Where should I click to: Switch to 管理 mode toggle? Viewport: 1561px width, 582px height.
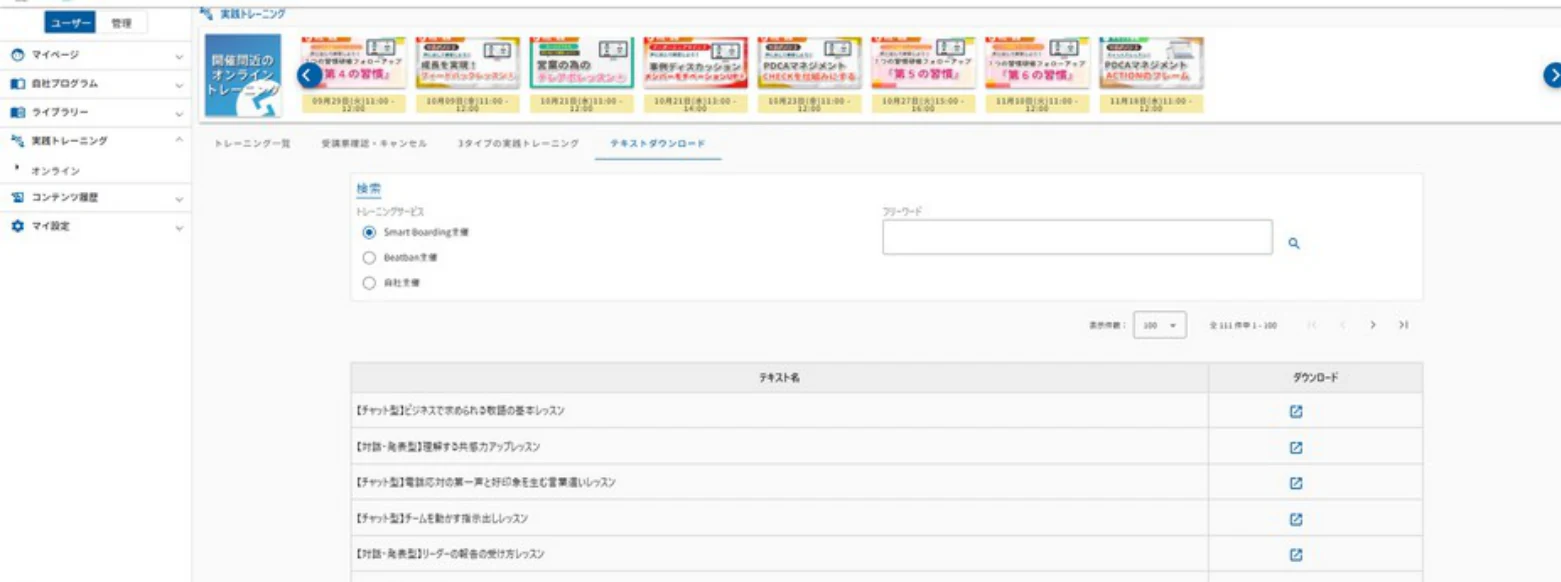pyautogui.click(x=122, y=23)
